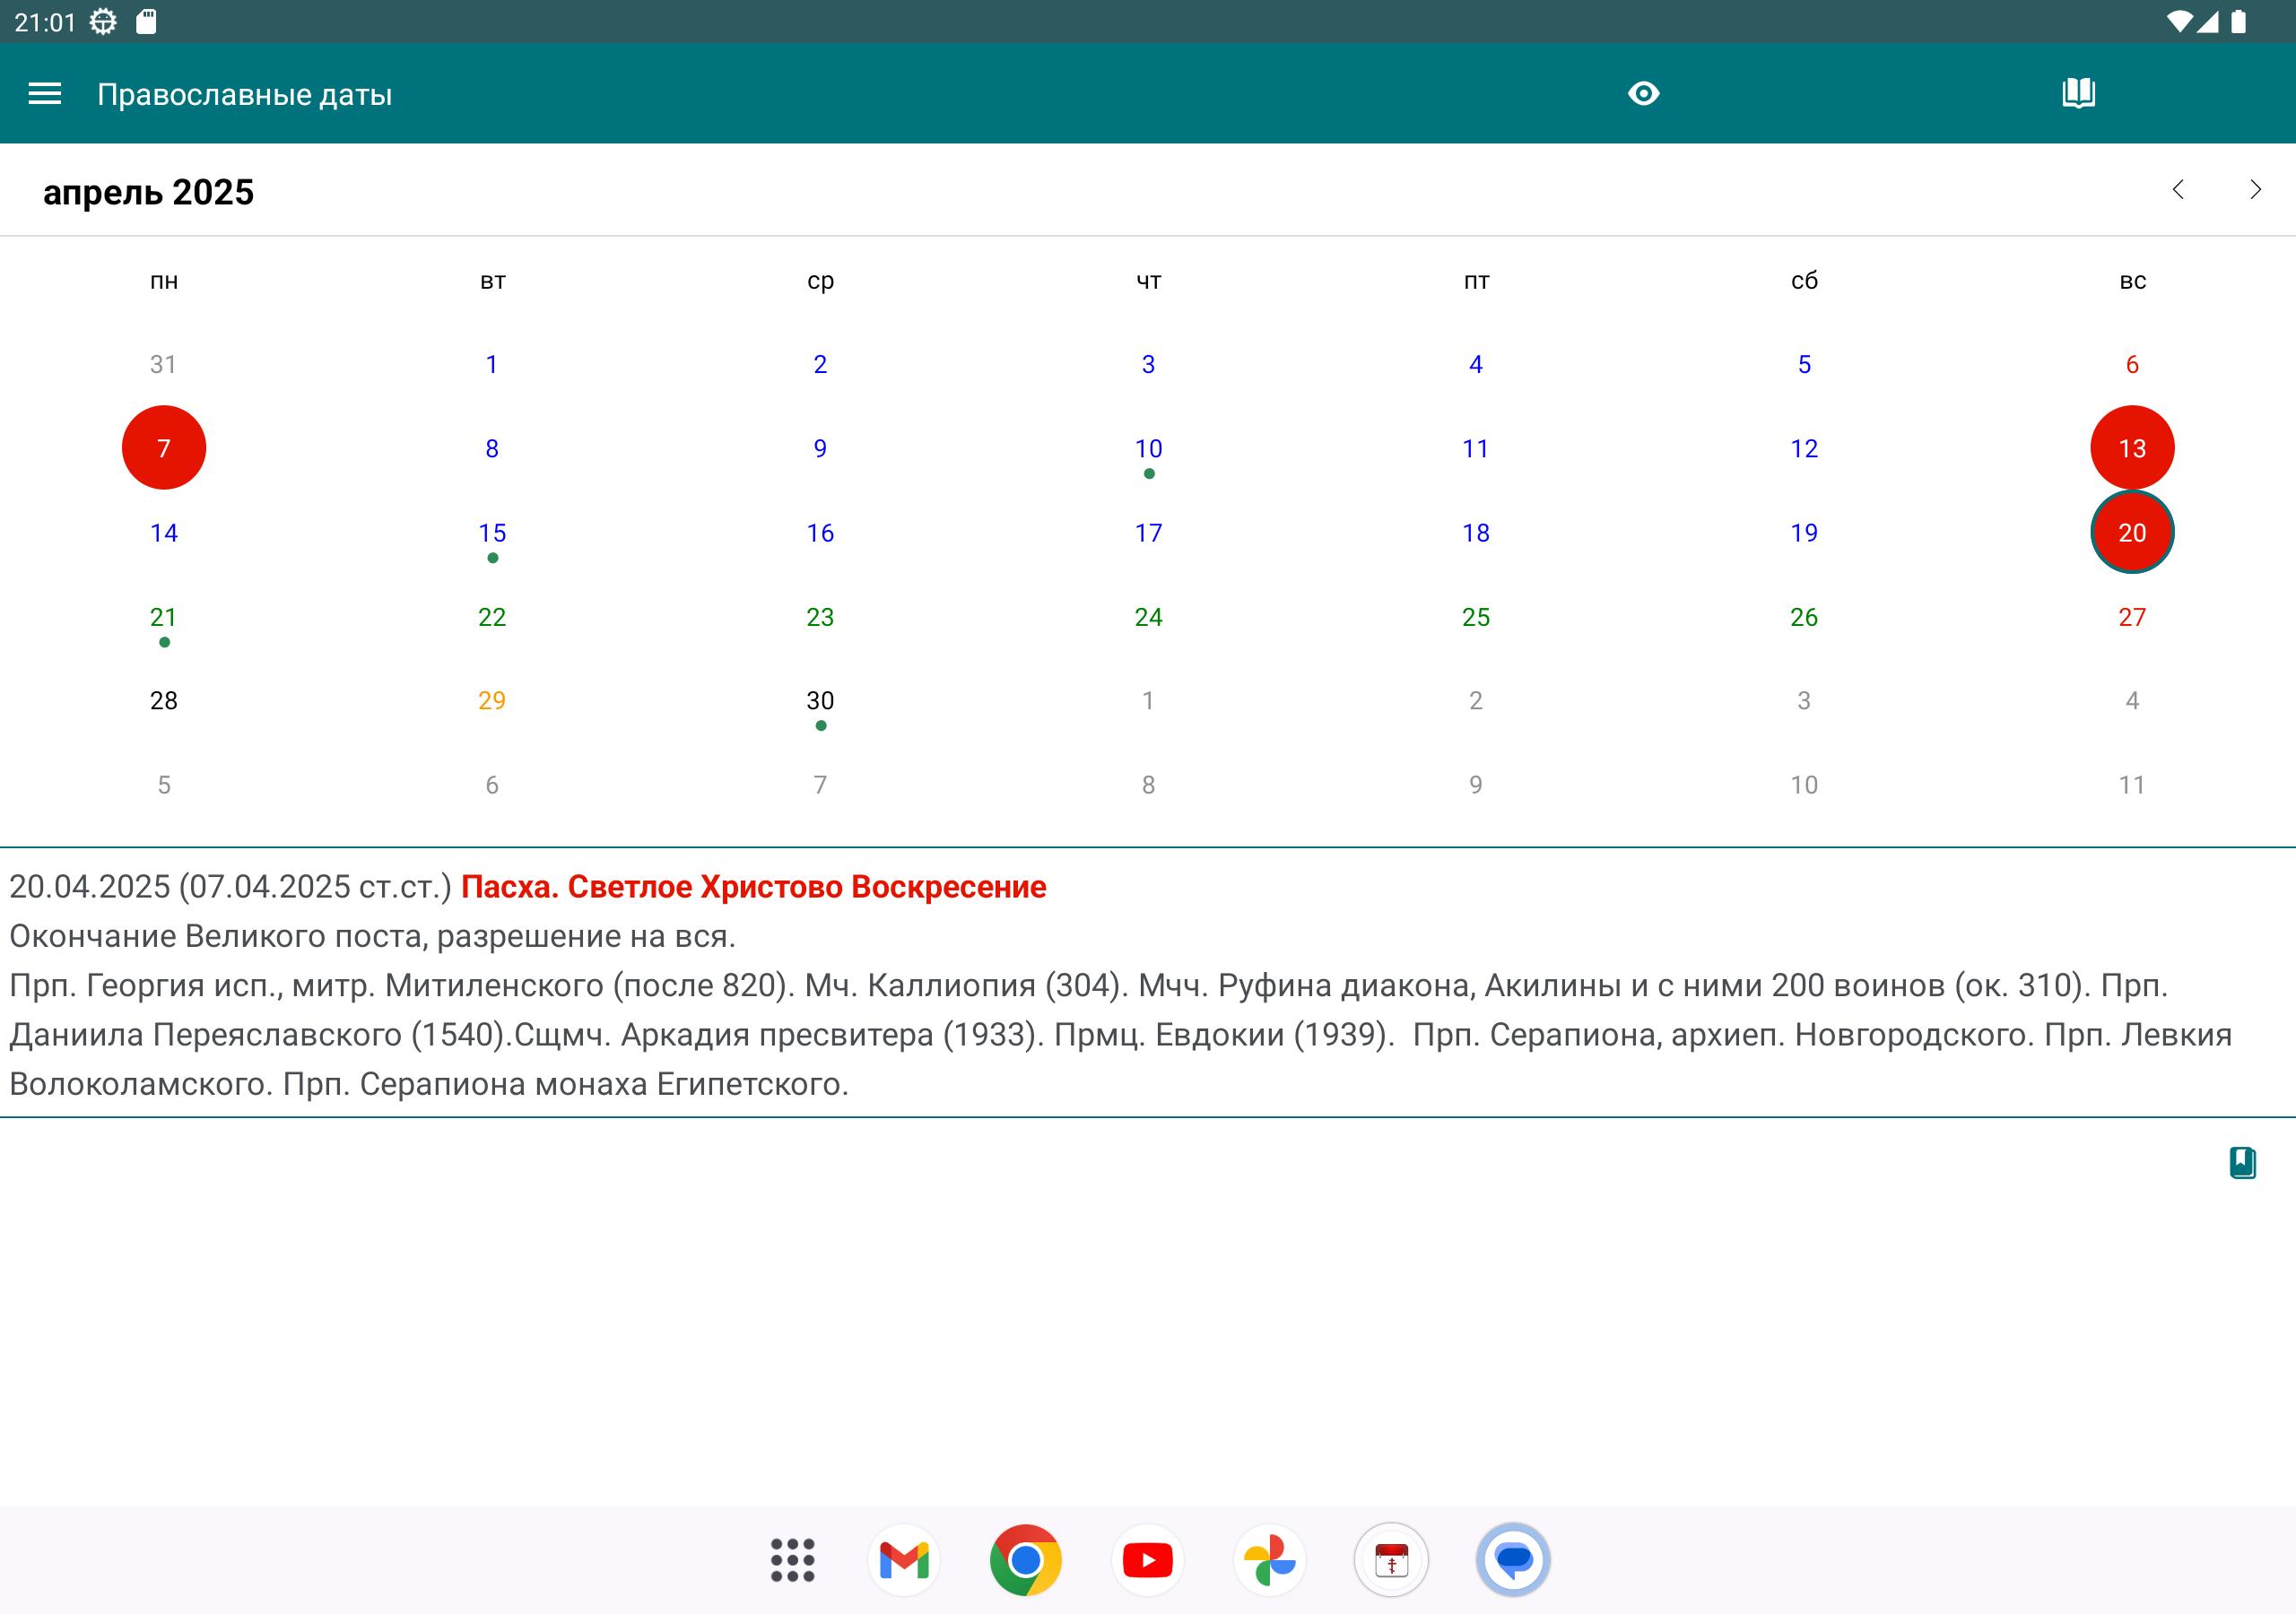The height and width of the screenshot is (1614, 2296).
Task: Launch Chrome from the dock
Action: coord(1025,1560)
